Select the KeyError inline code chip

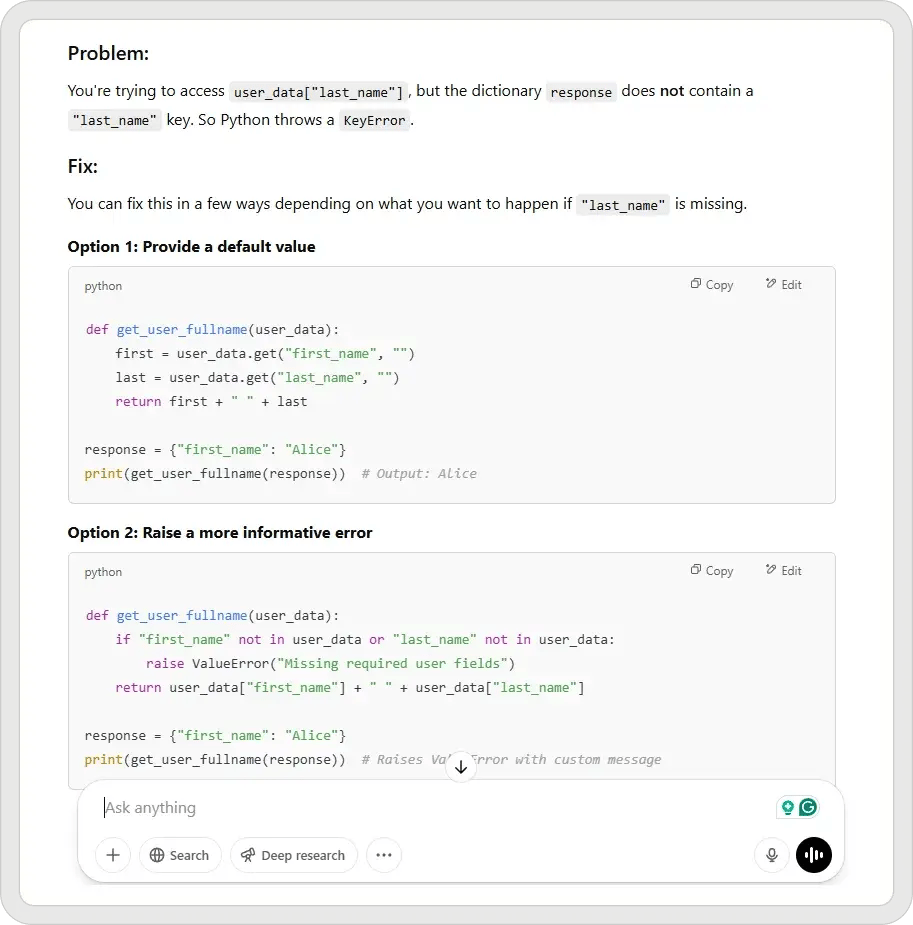click(375, 120)
